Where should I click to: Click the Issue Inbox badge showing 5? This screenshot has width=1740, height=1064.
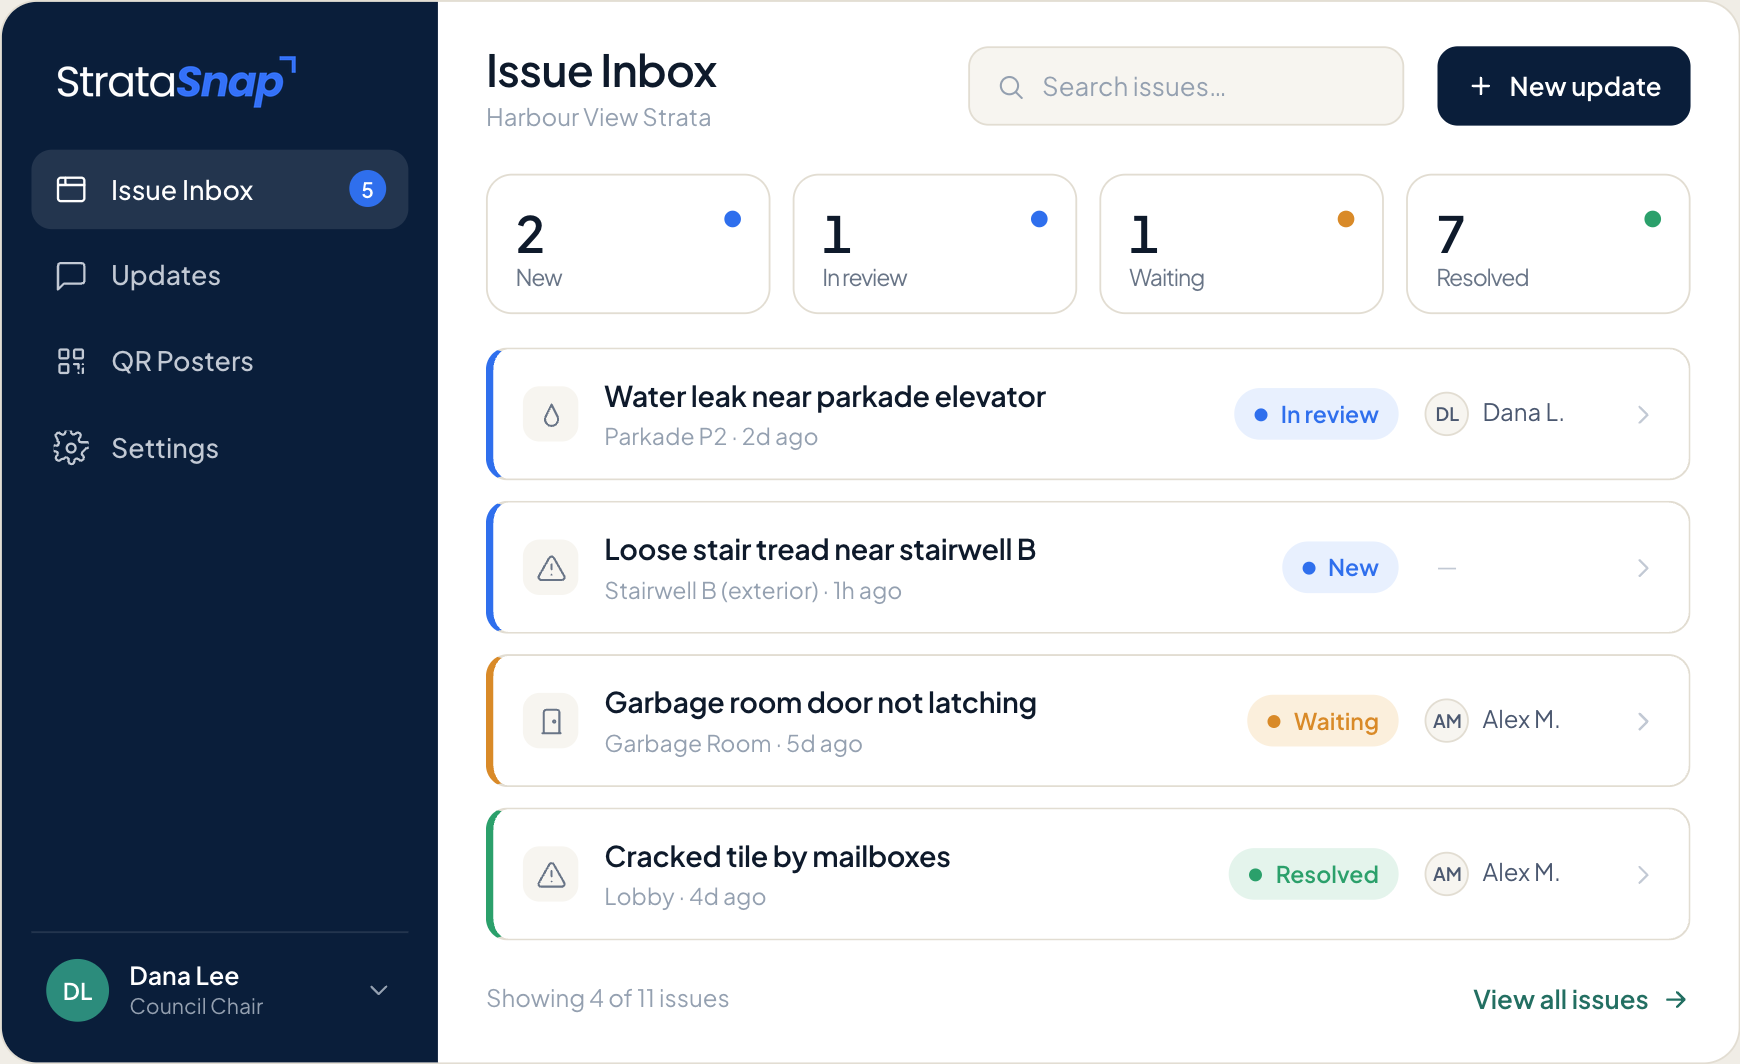click(367, 189)
